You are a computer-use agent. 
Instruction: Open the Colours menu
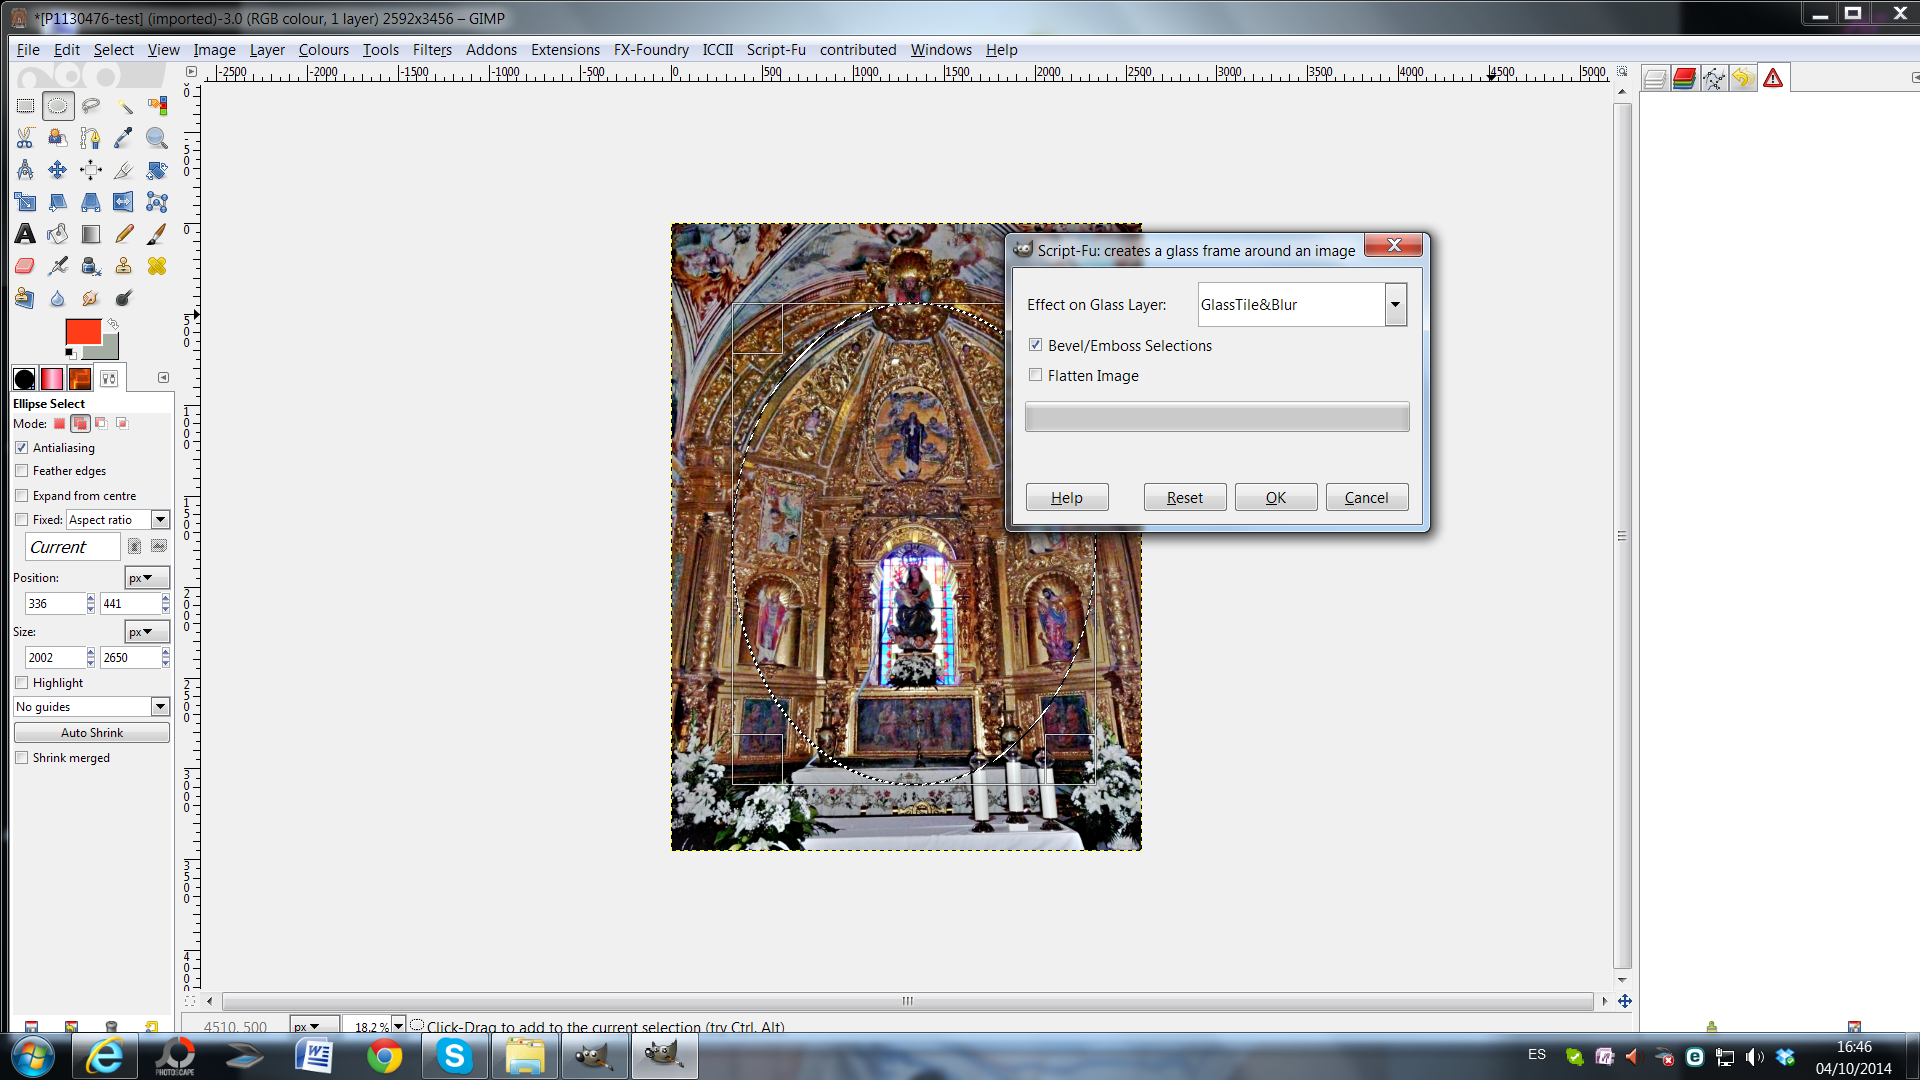tap(323, 50)
